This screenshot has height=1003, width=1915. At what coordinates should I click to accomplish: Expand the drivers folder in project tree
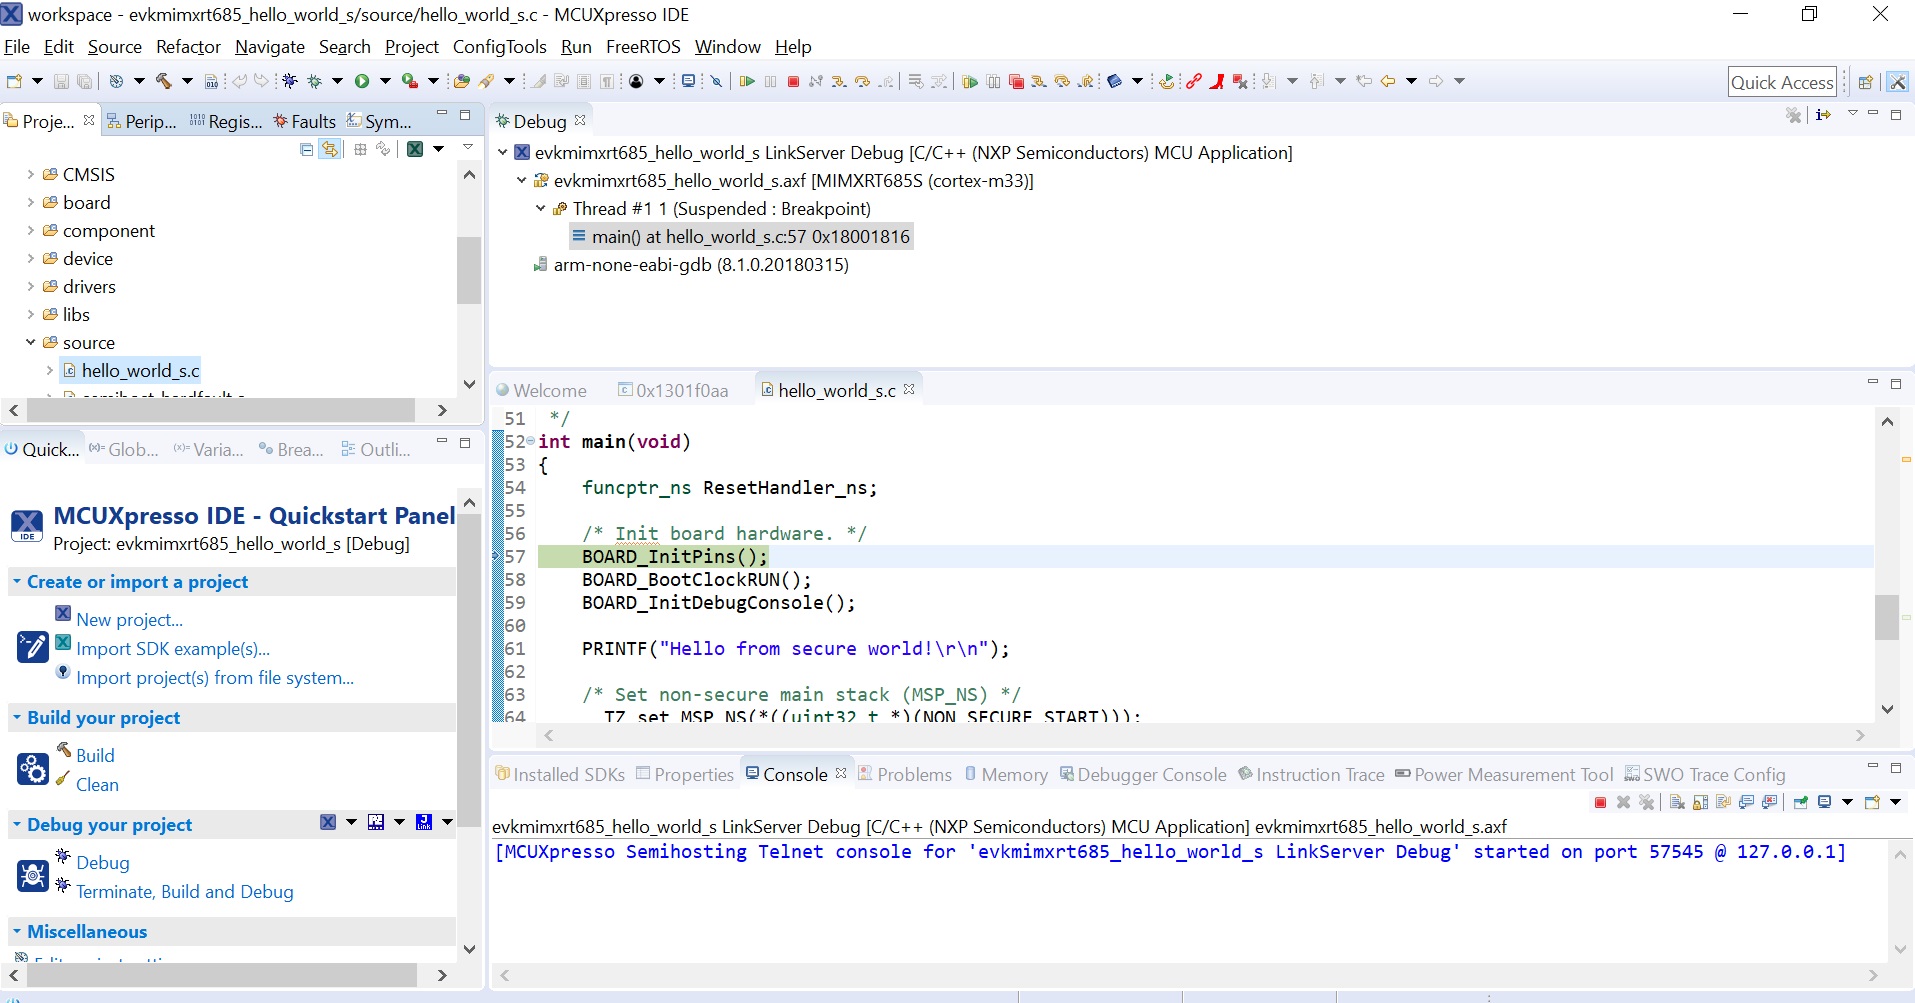coord(30,287)
